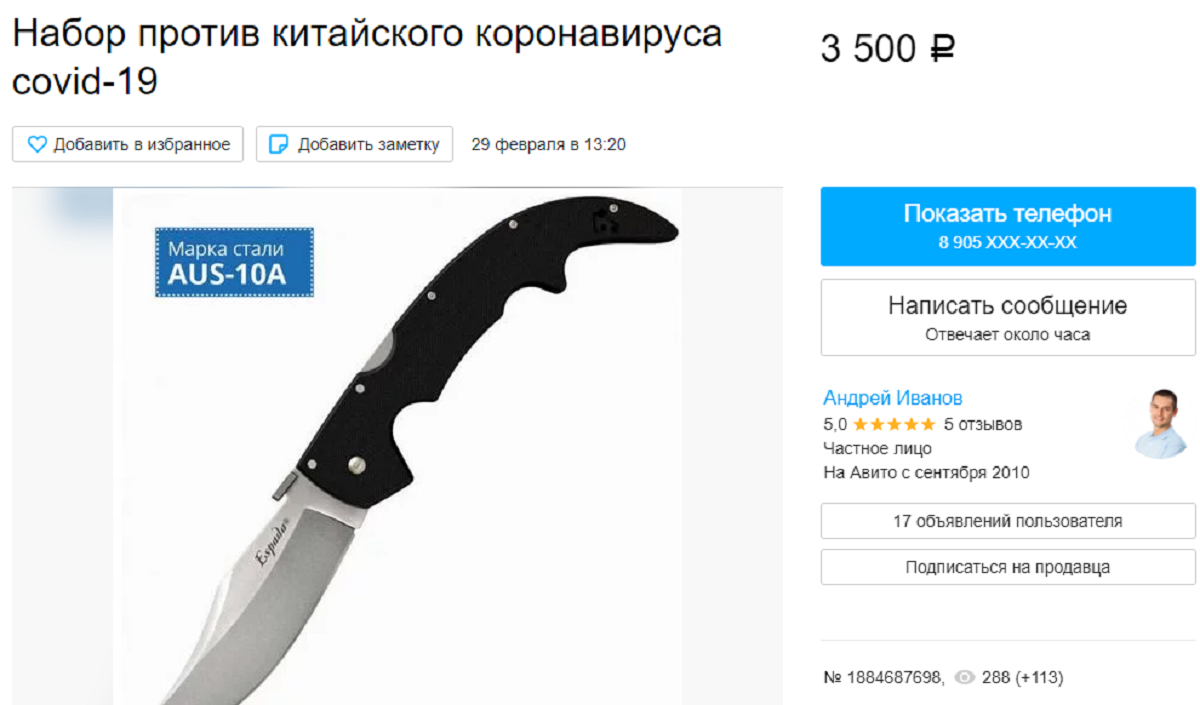Open Андрей Иванов seller profile link

coord(893,398)
